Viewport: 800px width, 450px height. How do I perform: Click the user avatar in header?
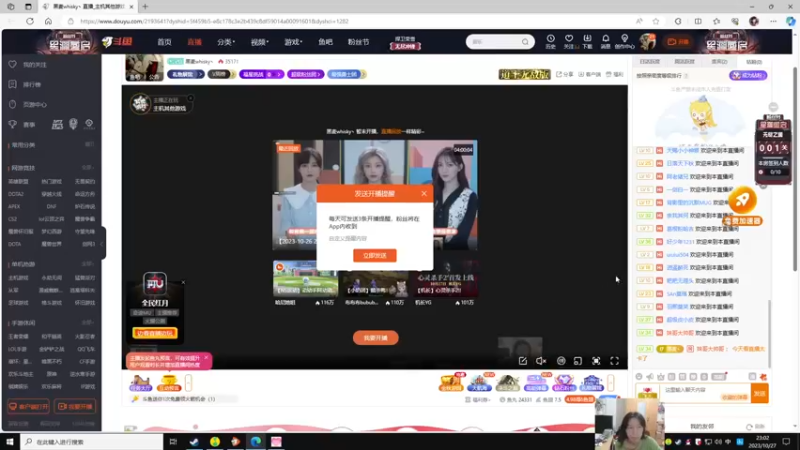point(648,42)
